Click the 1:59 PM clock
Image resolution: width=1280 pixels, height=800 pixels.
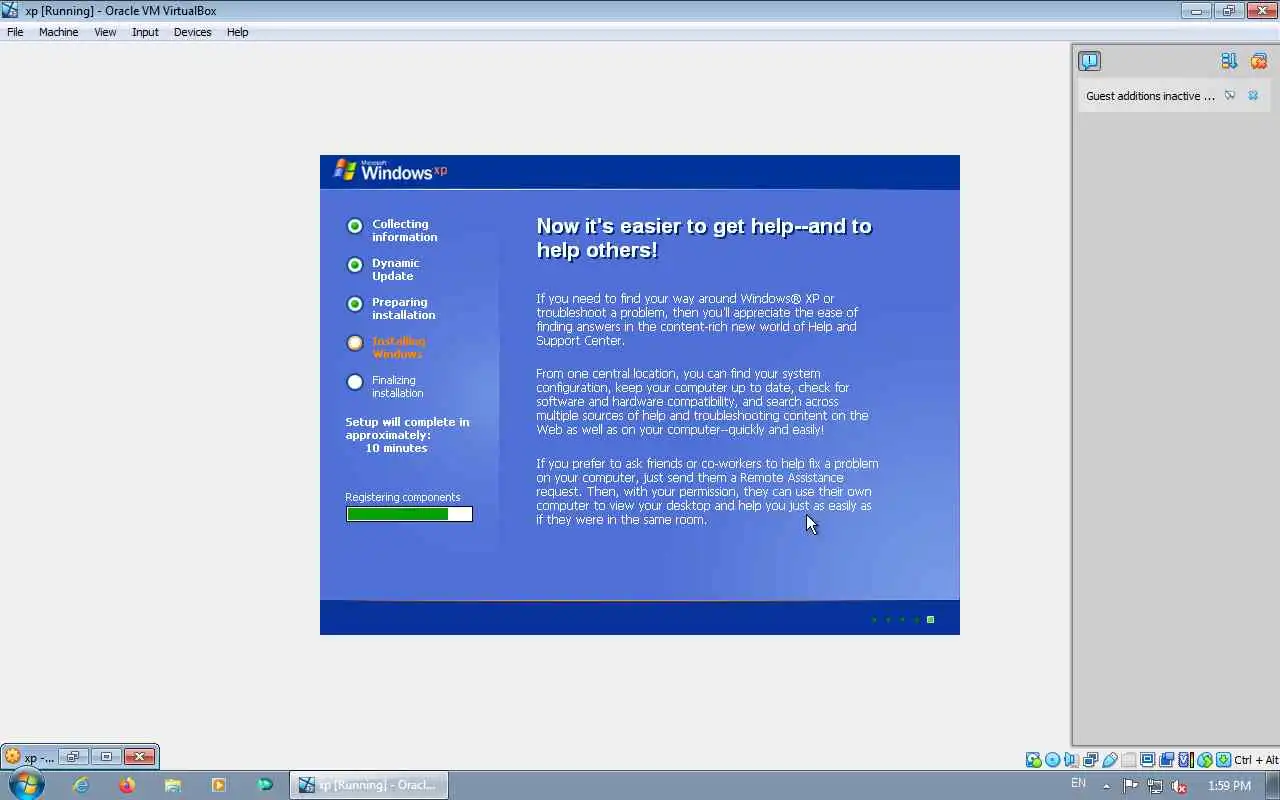point(1229,786)
